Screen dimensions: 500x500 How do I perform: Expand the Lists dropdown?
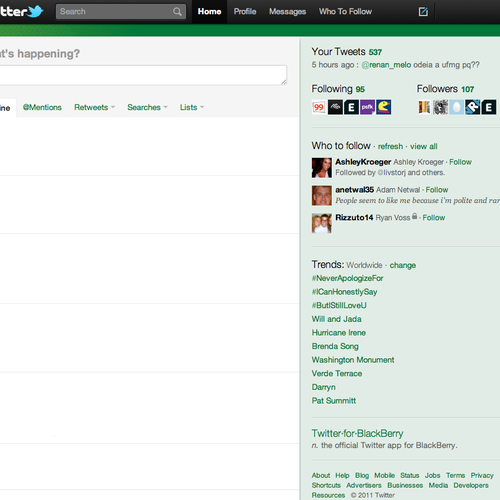(192, 107)
